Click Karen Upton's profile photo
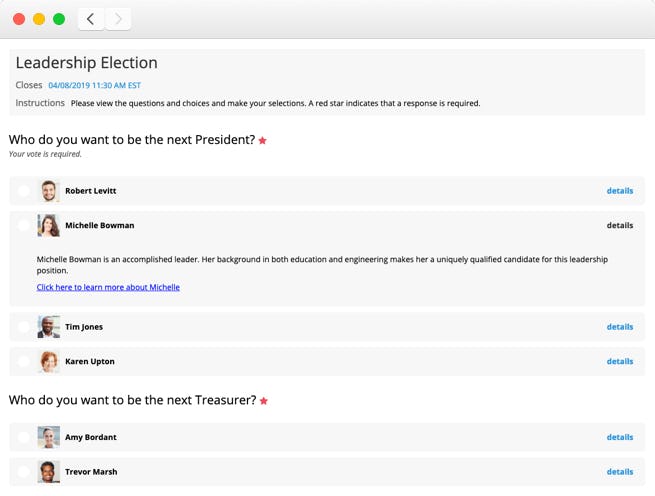Image resolution: width=655 pixels, height=496 pixels. click(49, 362)
